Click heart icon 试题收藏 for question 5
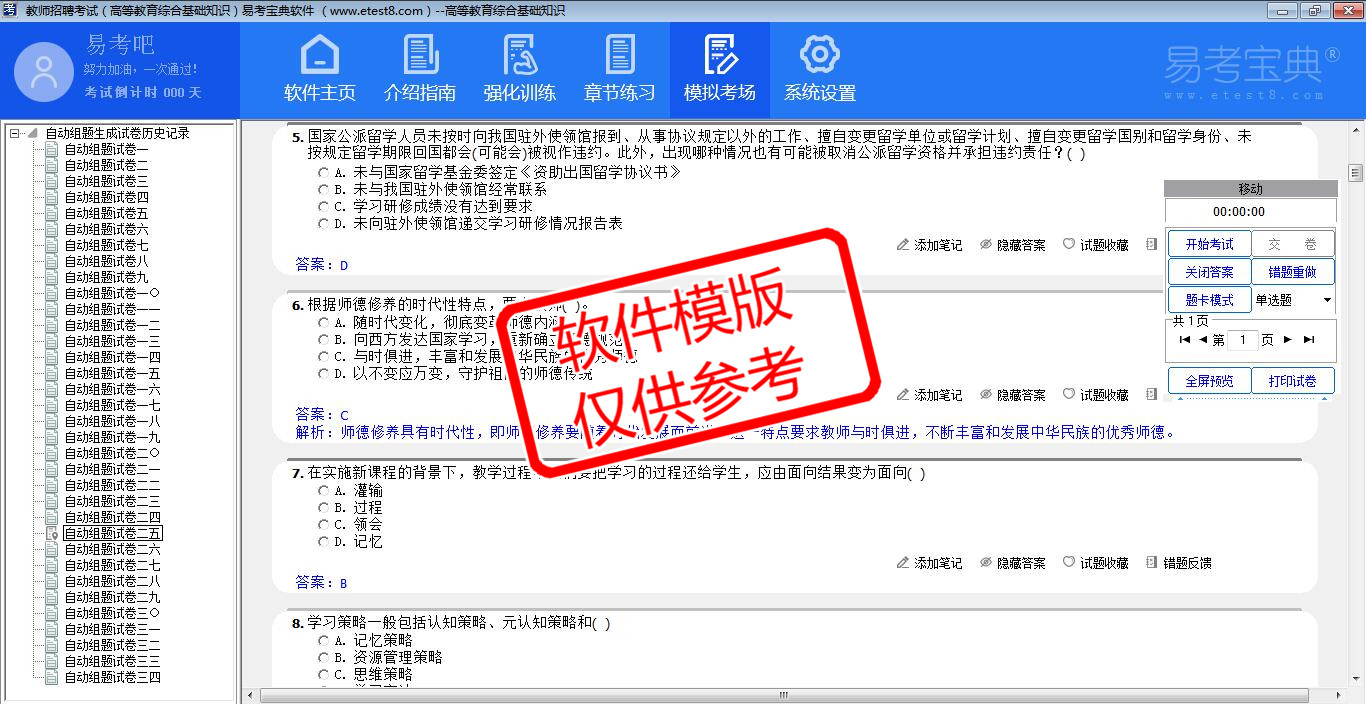 click(1069, 245)
